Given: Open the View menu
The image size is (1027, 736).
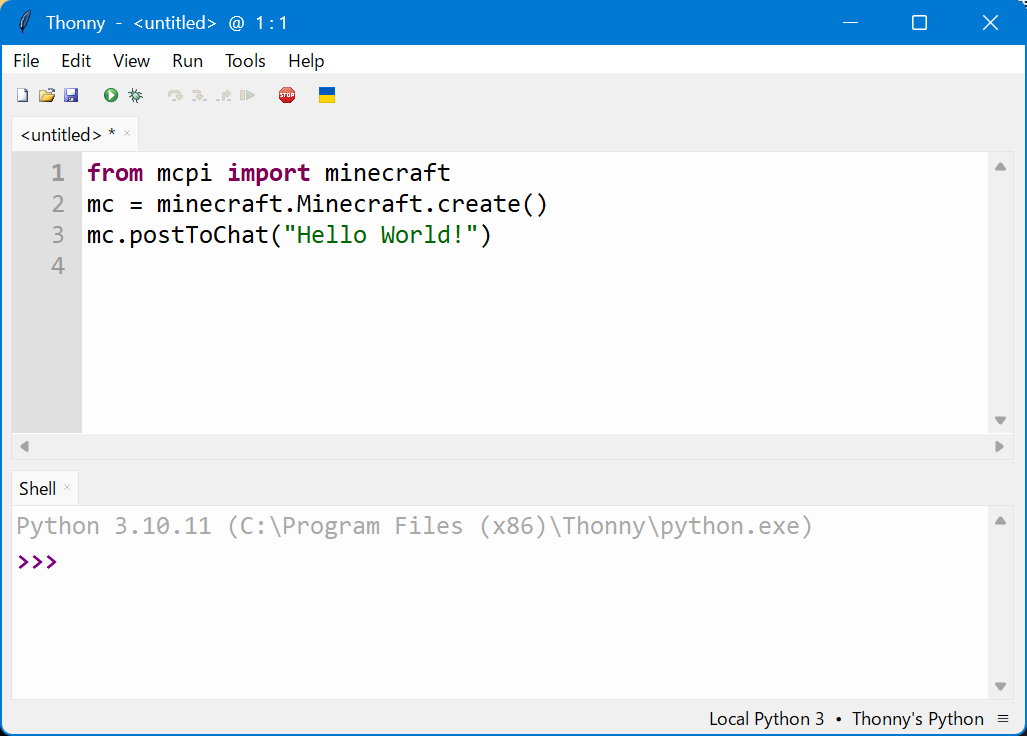Looking at the screenshot, I should pyautogui.click(x=131, y=61).
